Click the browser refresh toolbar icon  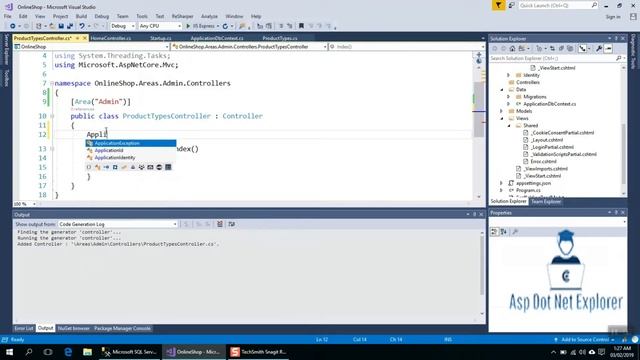225,26
